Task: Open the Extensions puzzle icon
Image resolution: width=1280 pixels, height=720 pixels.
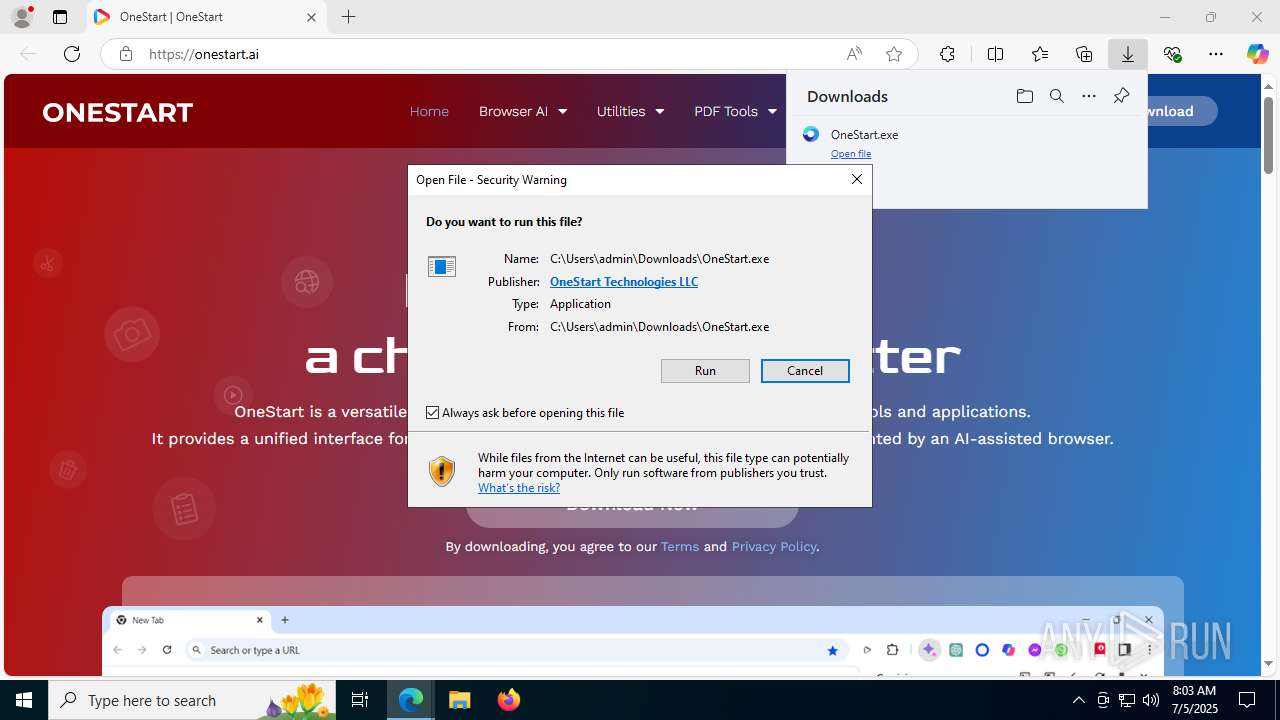Action: click(x=947, y=54)
